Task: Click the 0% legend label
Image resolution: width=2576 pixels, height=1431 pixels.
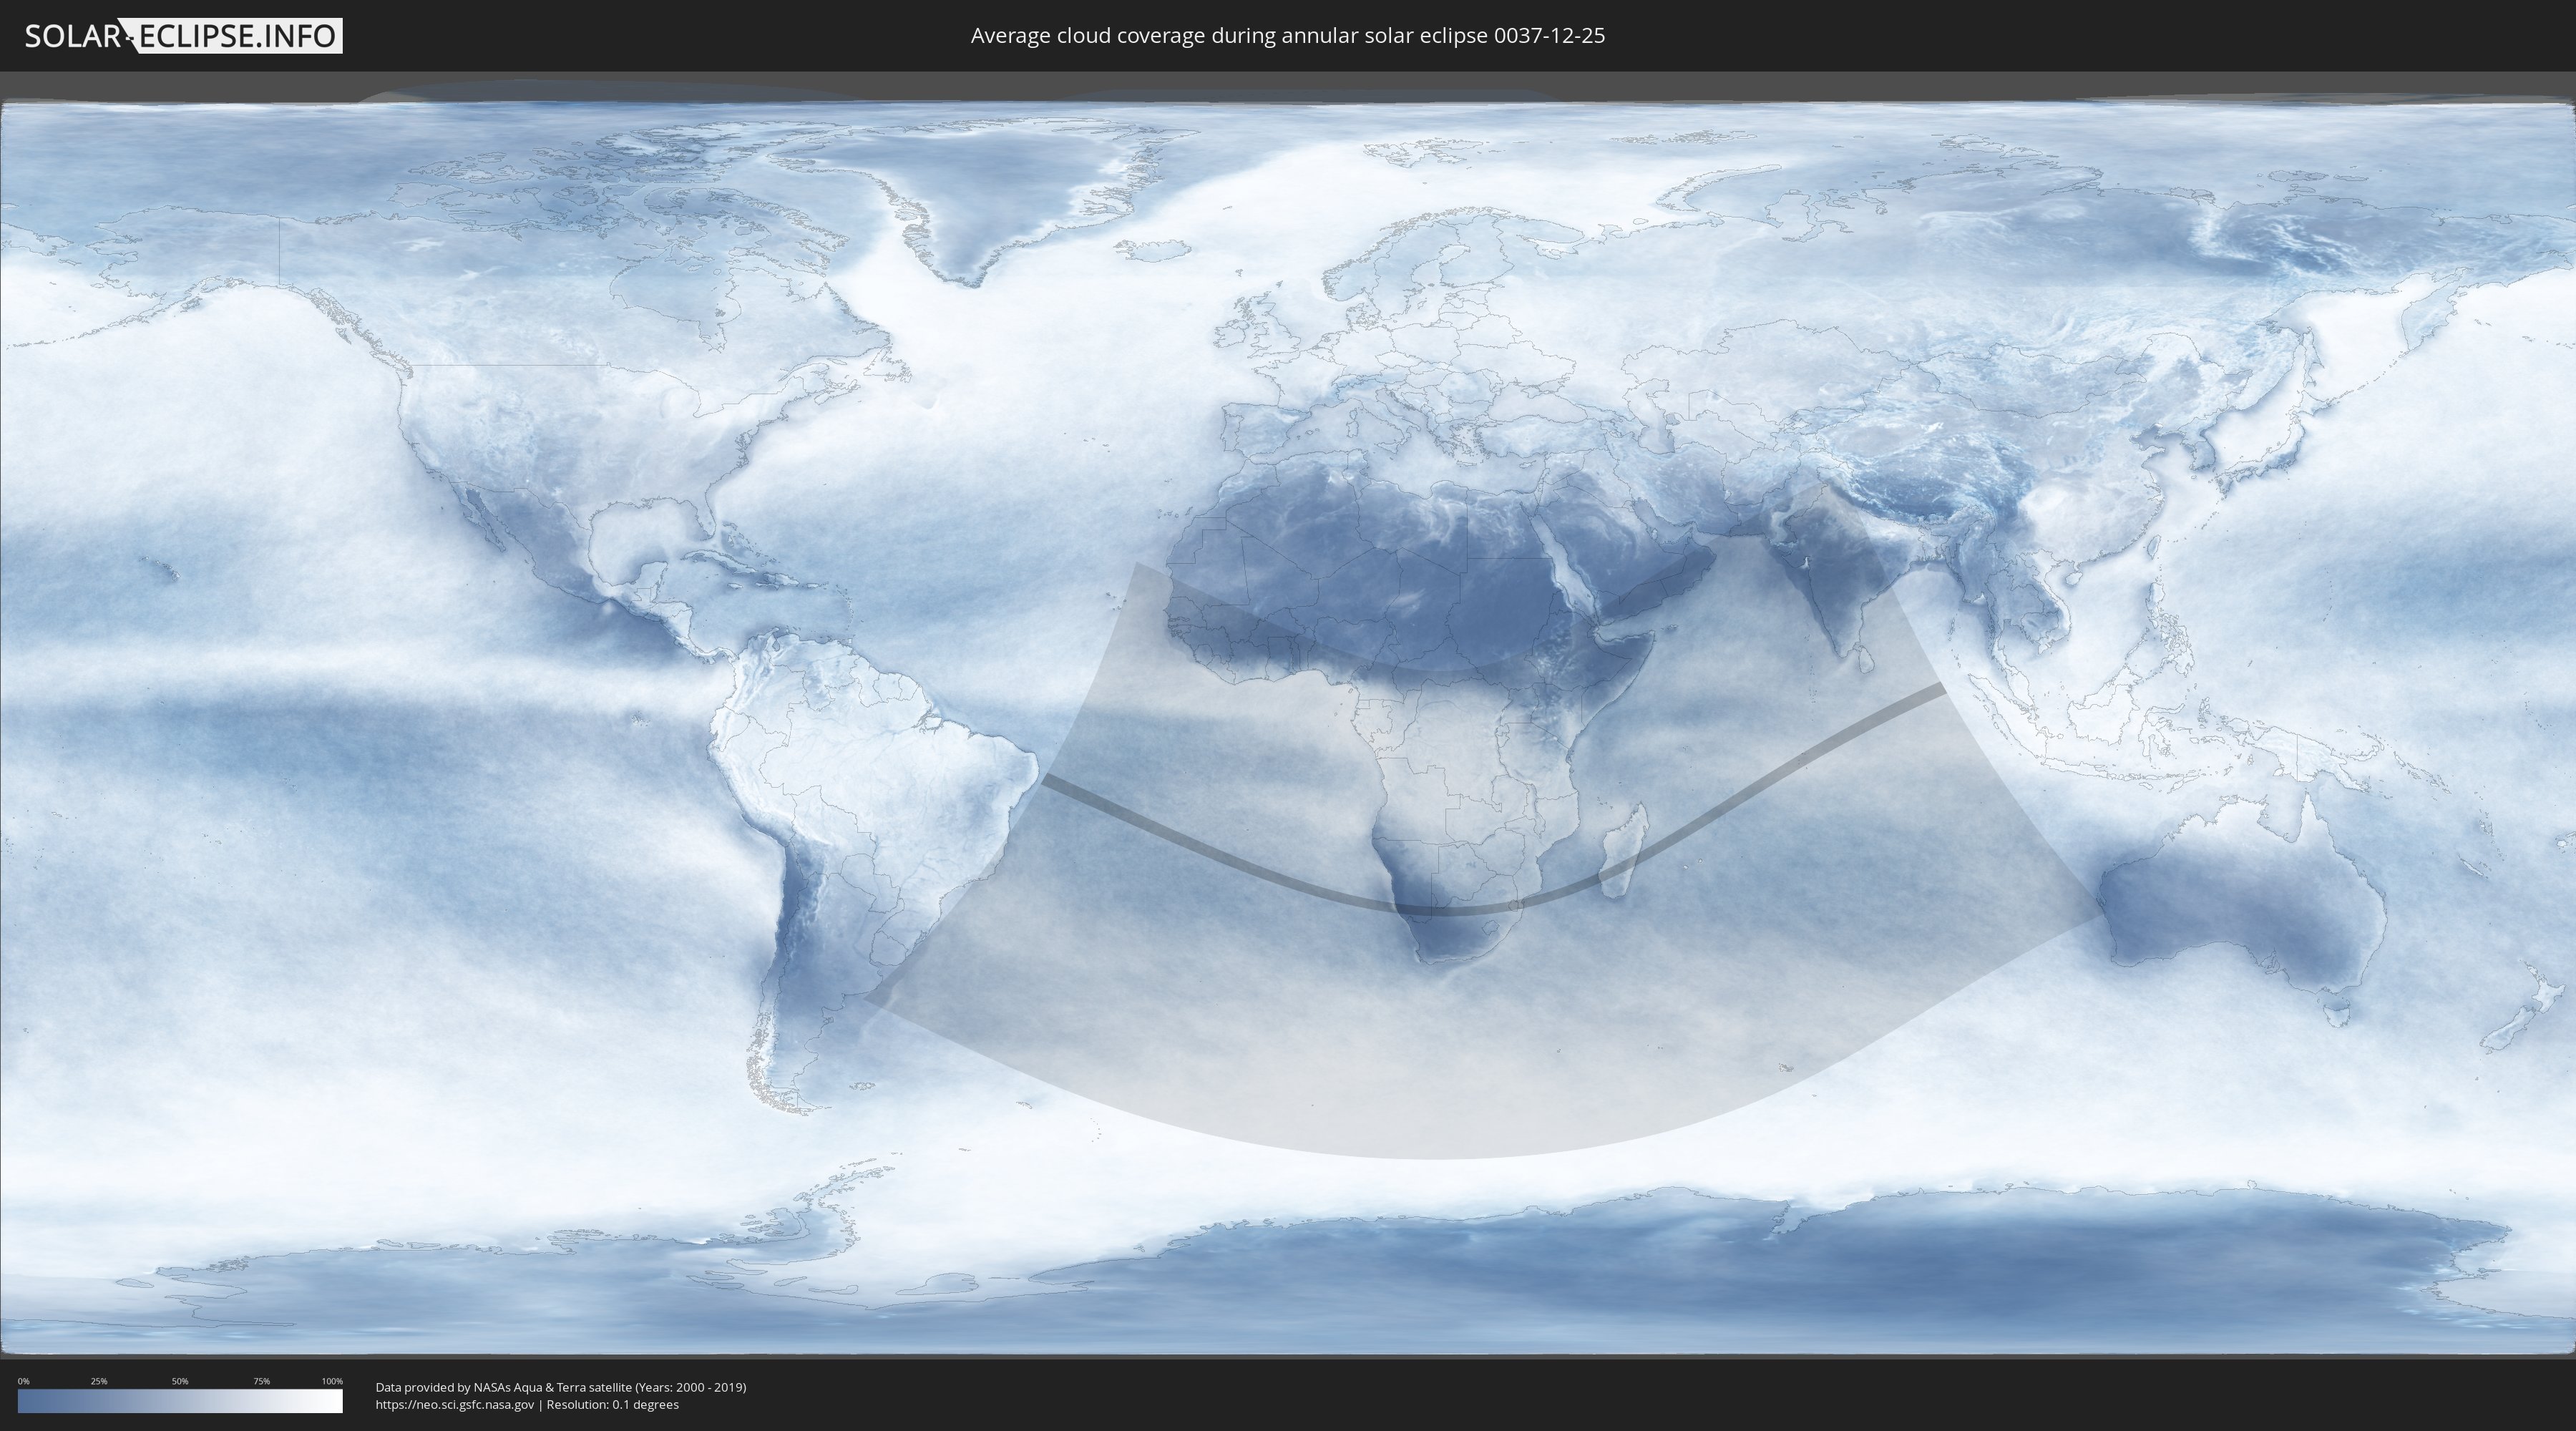Action: [23, 1381]
